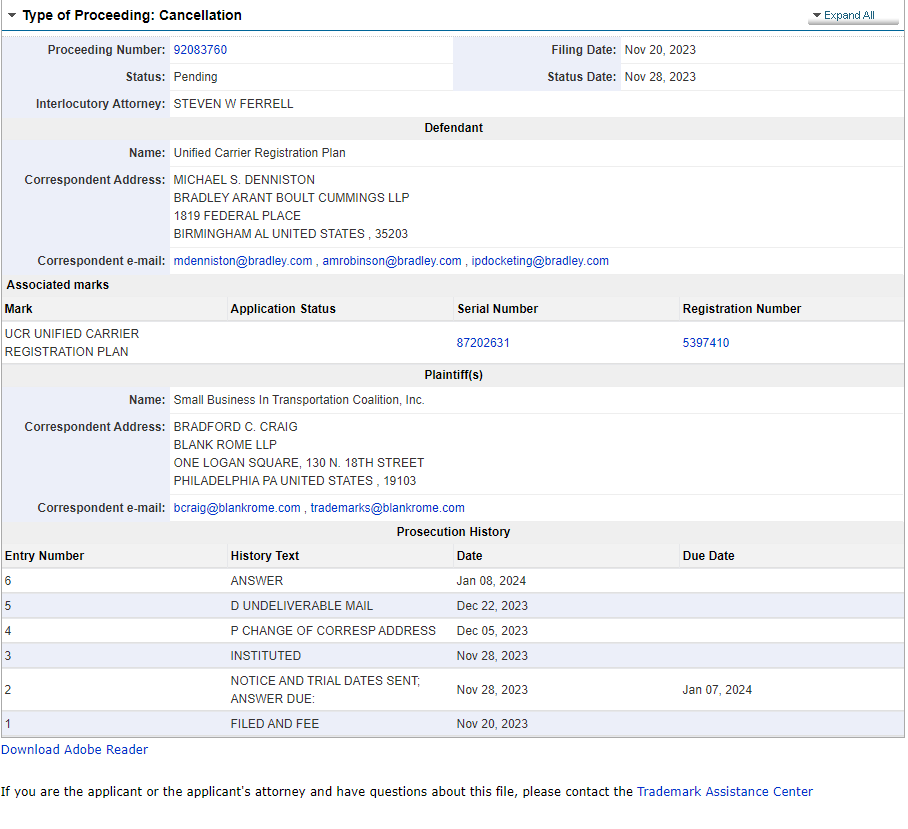Click BRADFORD C. CRAIG correspondent name
Screen dimensions: 908x829
(x=236, y=427)
